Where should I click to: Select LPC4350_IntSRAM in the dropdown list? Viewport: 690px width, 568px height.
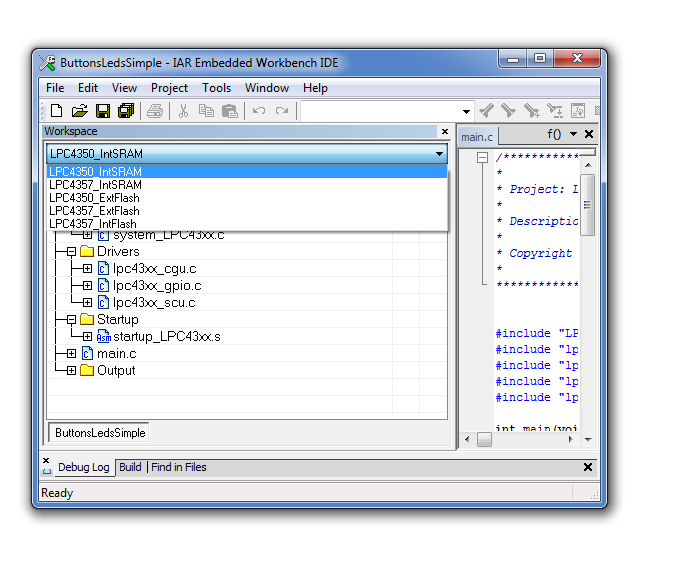tap(247, 172)
